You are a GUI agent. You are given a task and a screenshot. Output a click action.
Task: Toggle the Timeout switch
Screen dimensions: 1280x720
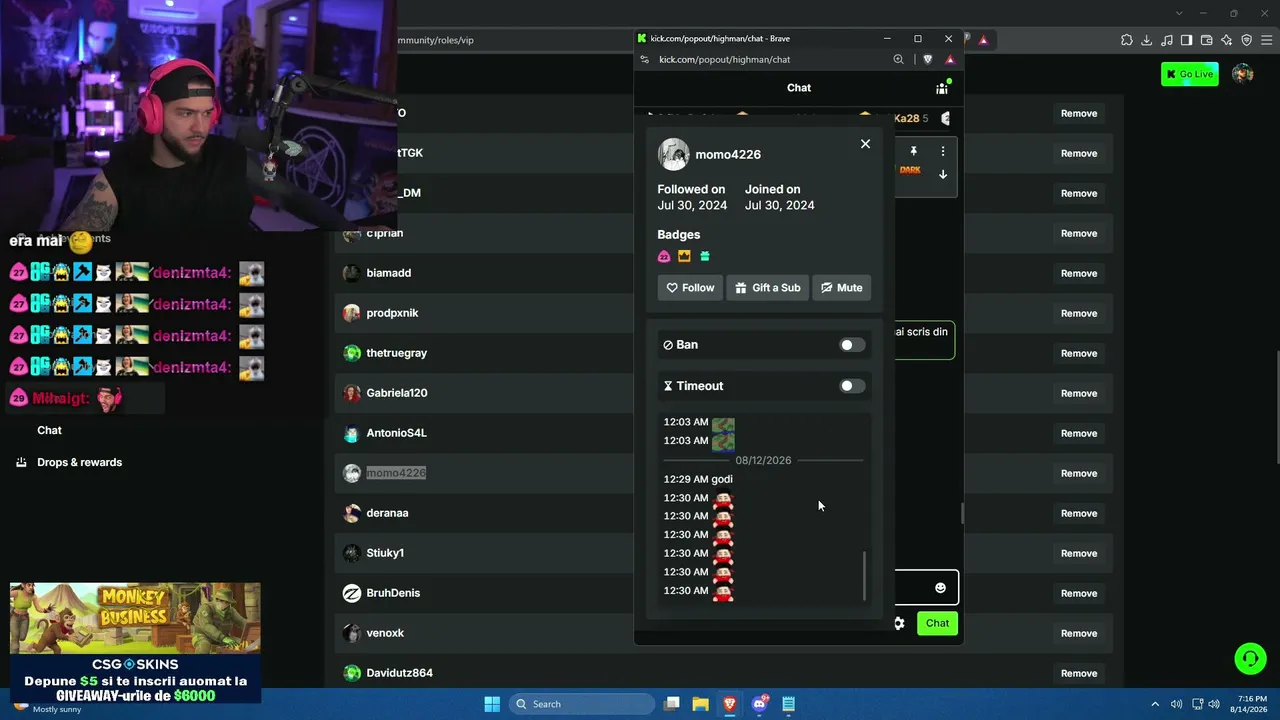pyautogui.click(x=852, y=386)
